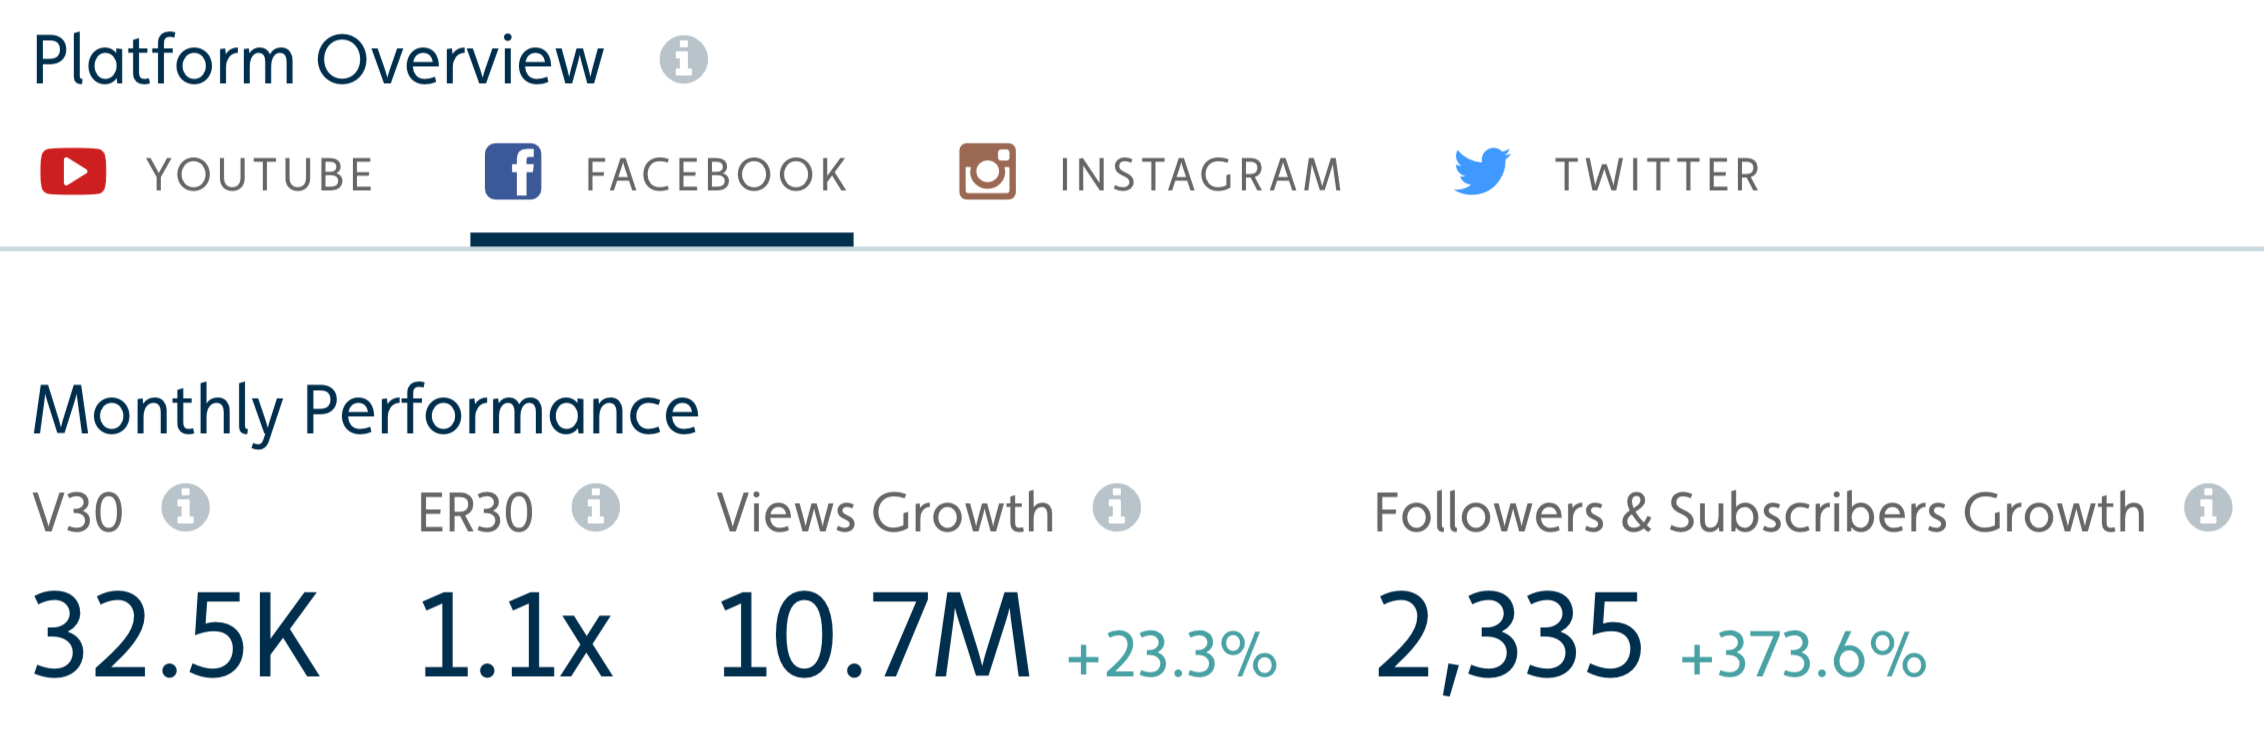The image size is (2264, 738).
Task: Click the Instagram camera logo icon
Action: [987, 171]
